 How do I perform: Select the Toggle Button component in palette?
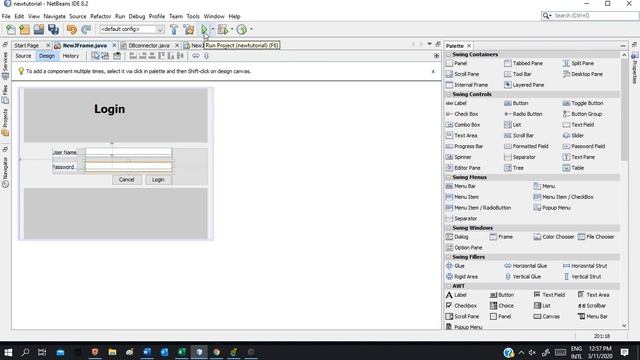[583, 103]
